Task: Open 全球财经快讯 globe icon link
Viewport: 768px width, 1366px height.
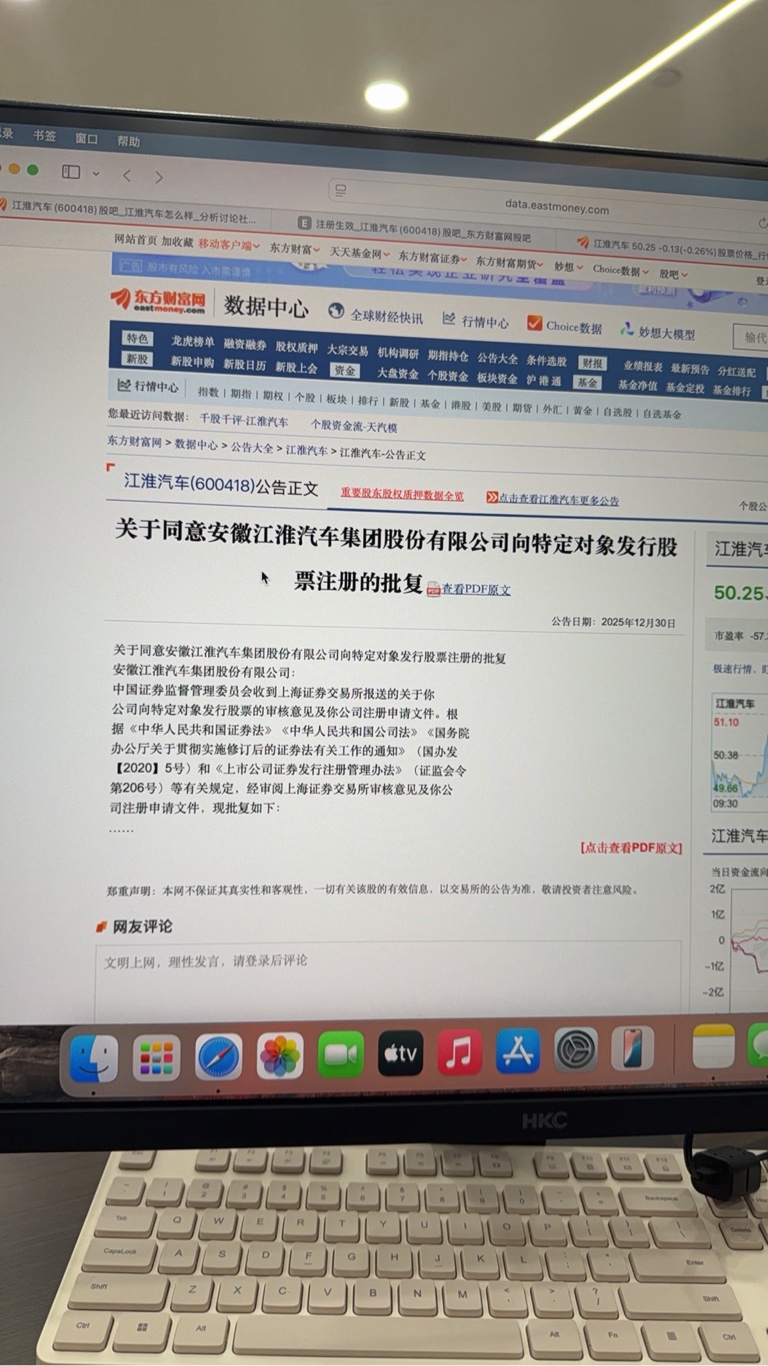Action: click(x=336, y=313)
